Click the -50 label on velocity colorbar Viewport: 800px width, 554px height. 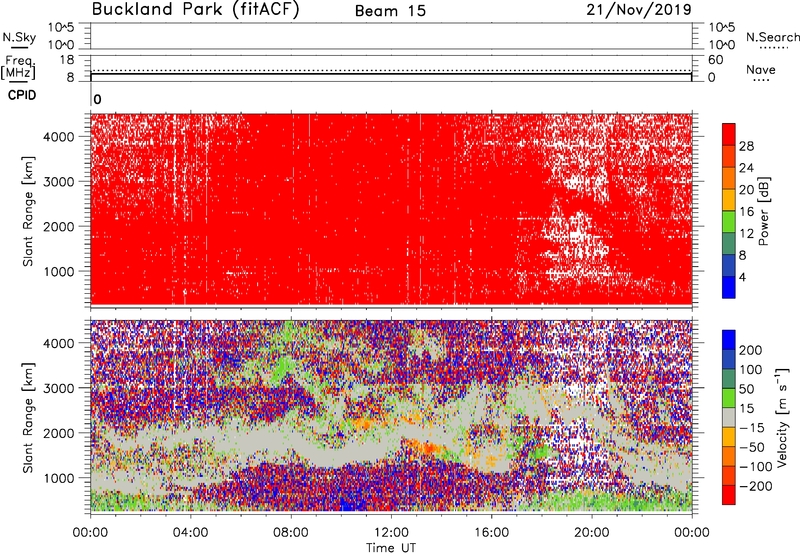[x=752, y=447]
